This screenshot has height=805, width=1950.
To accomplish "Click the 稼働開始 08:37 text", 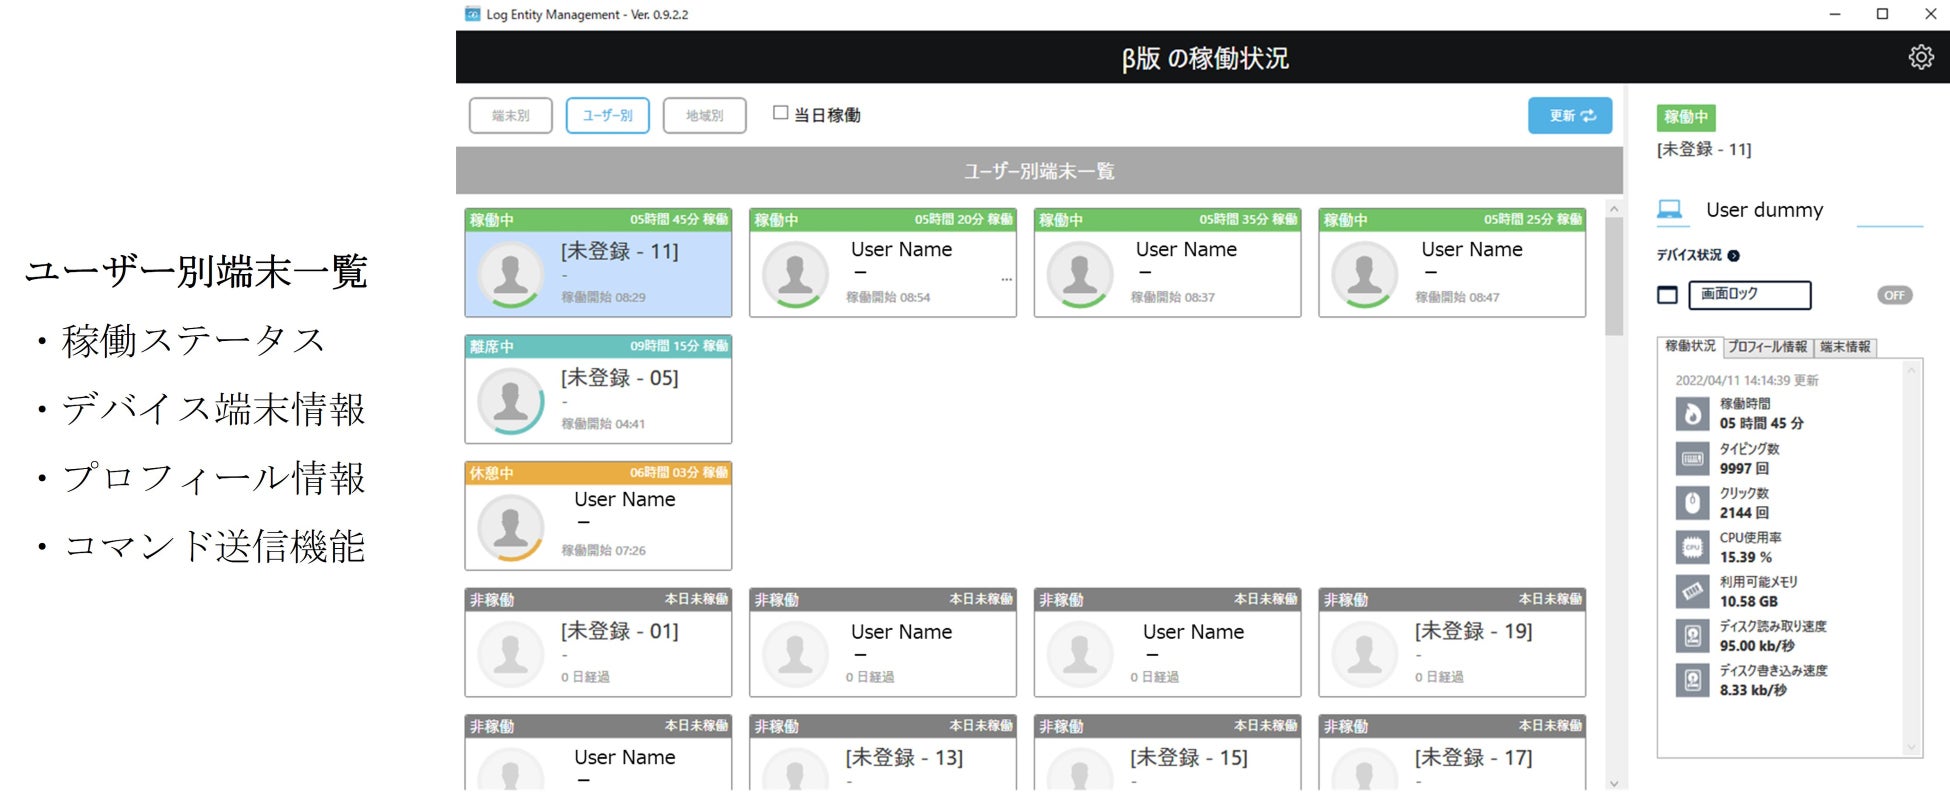I will tap(1173, 297).
